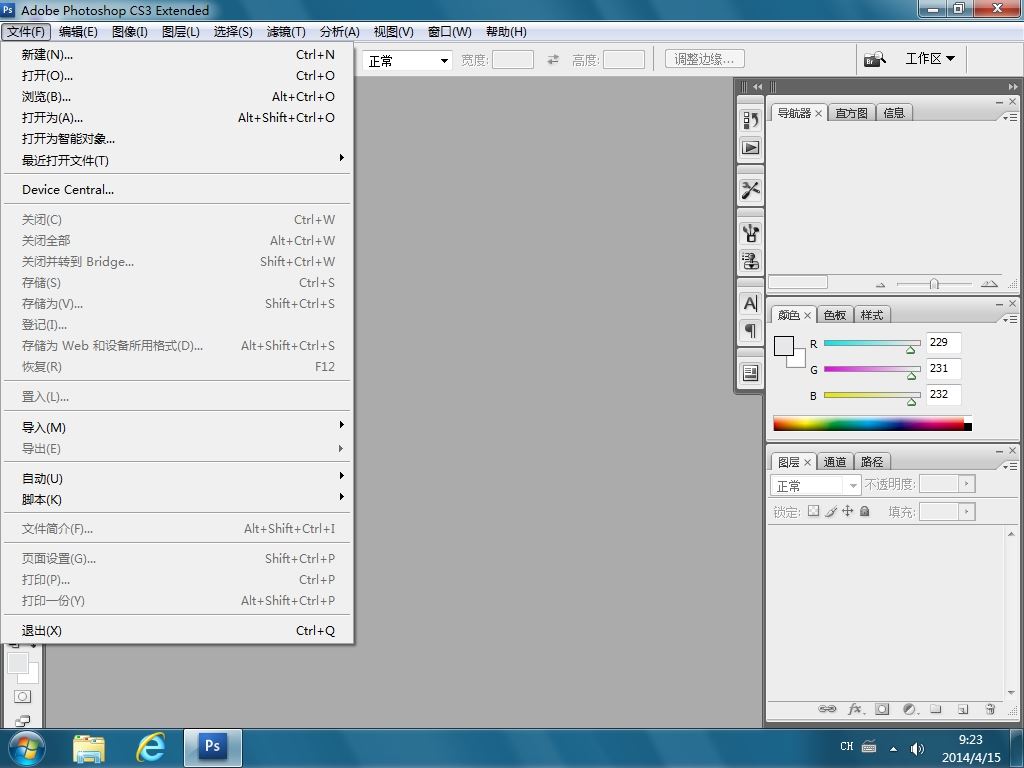1024x768 pixels.
Task: Choose Device Central... from the File menu
Action: (177, 190)
